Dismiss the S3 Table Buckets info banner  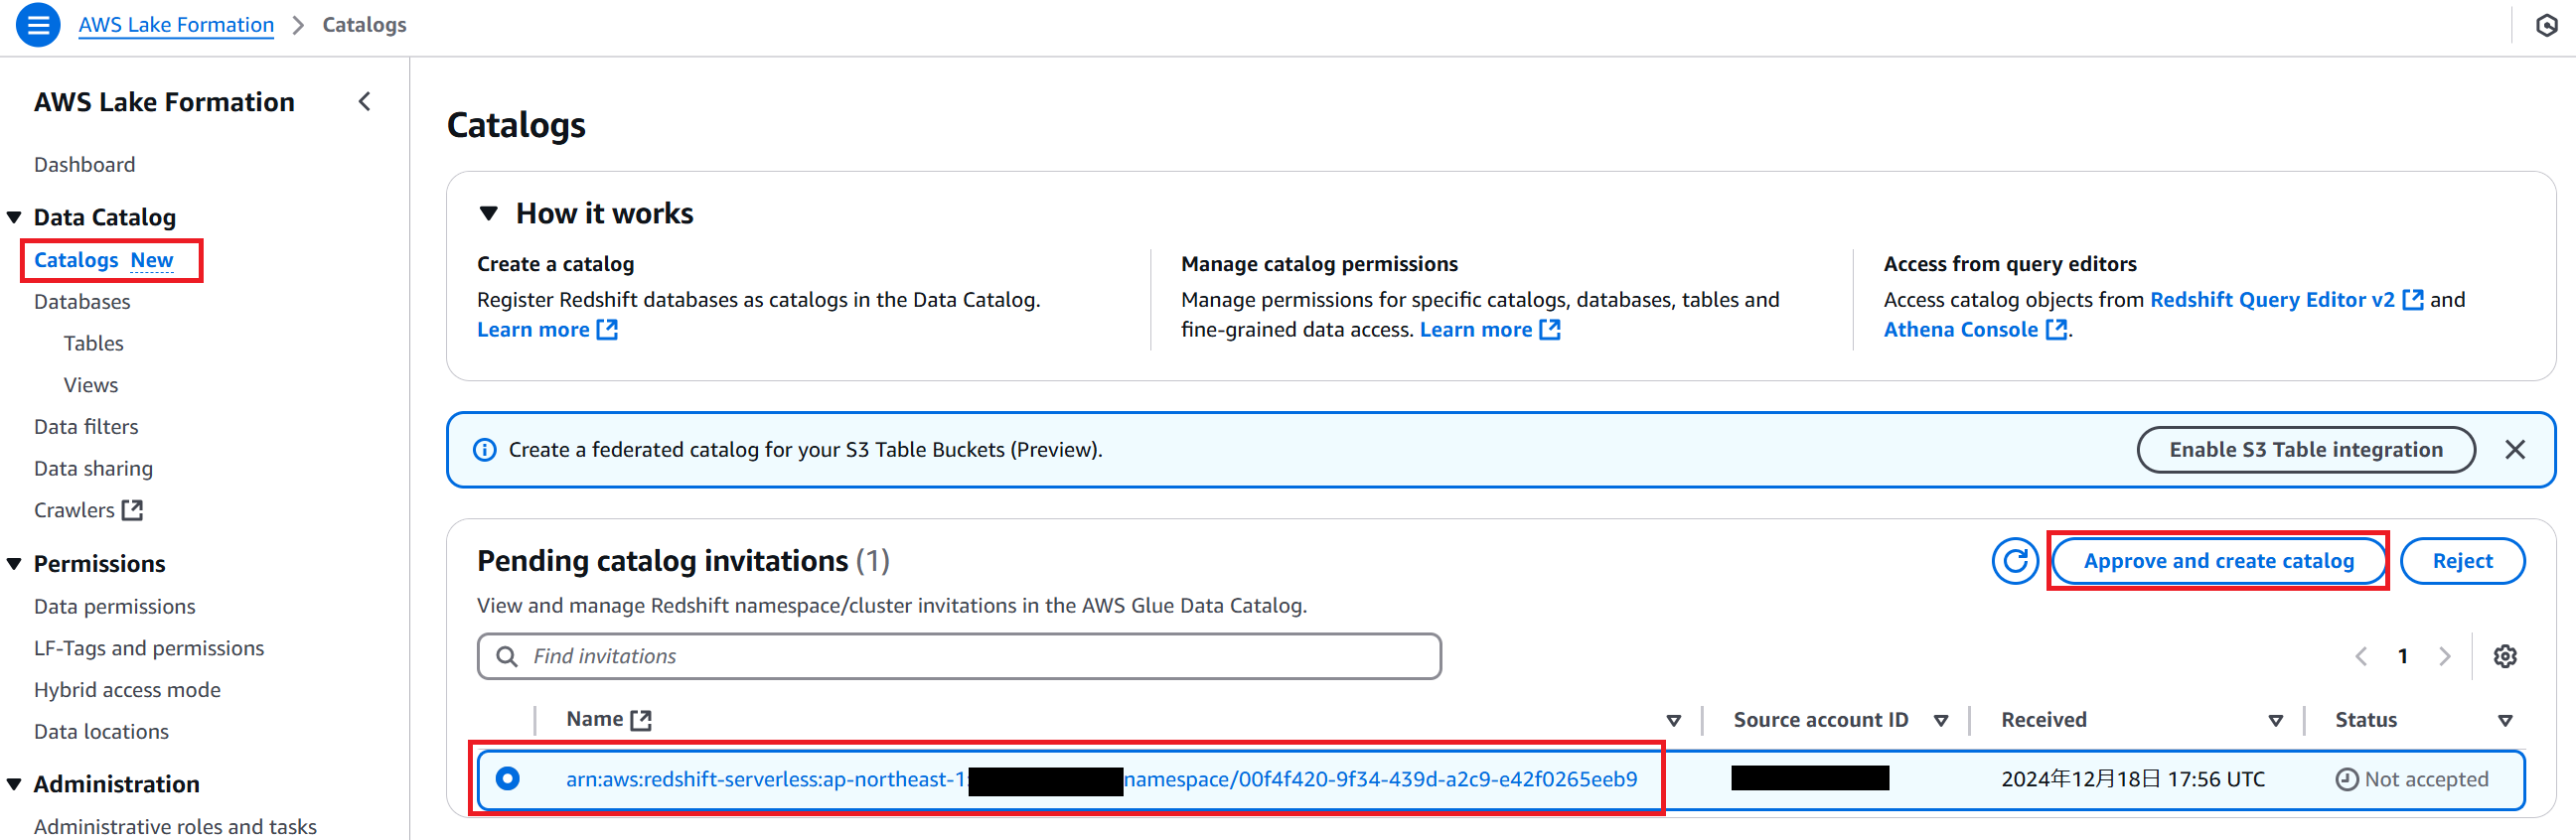2515,450
